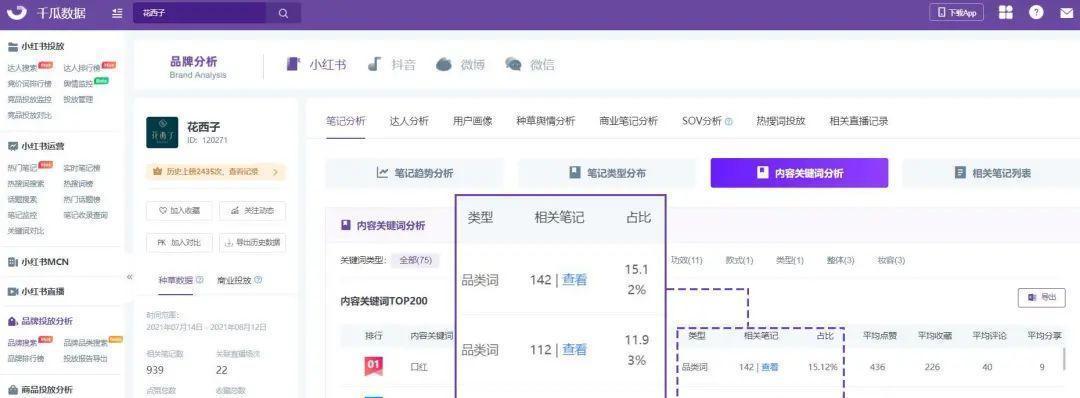Image resolution: width=1080 pixels, height=398 pixels.
Task: Open the SOV分析 tab
Action: 702,121
